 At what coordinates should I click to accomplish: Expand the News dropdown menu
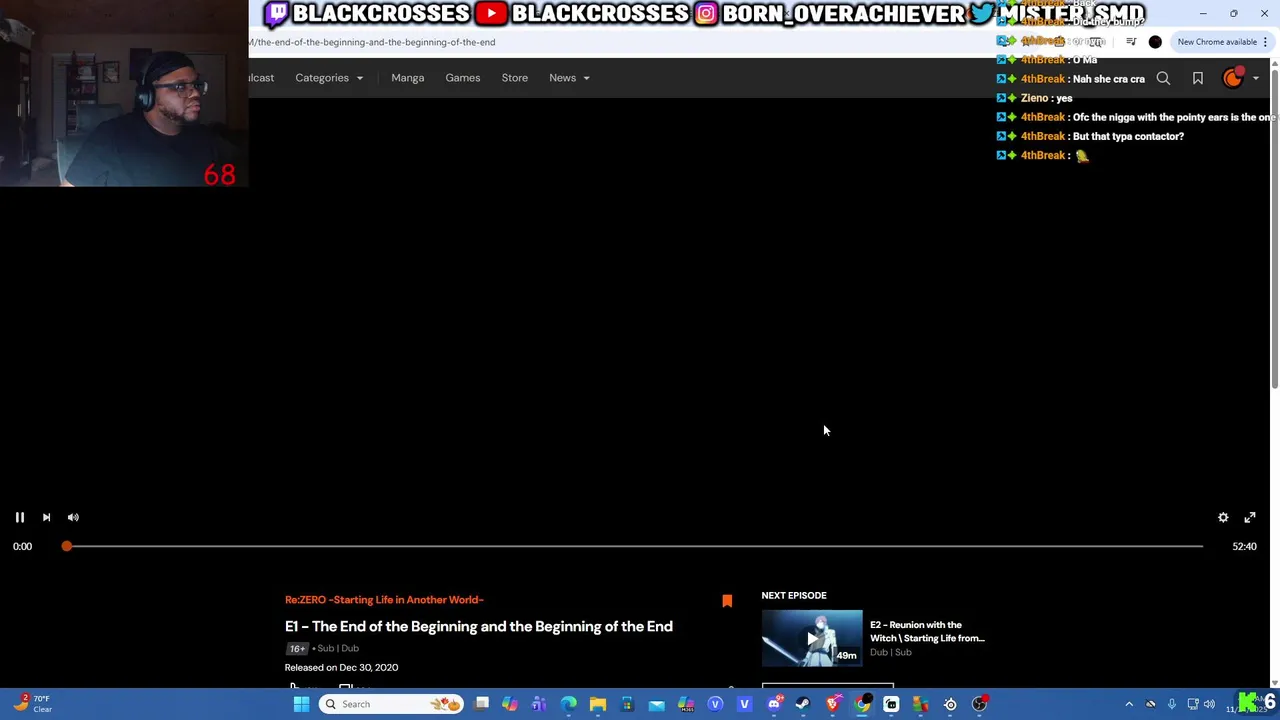pos(569,77)
